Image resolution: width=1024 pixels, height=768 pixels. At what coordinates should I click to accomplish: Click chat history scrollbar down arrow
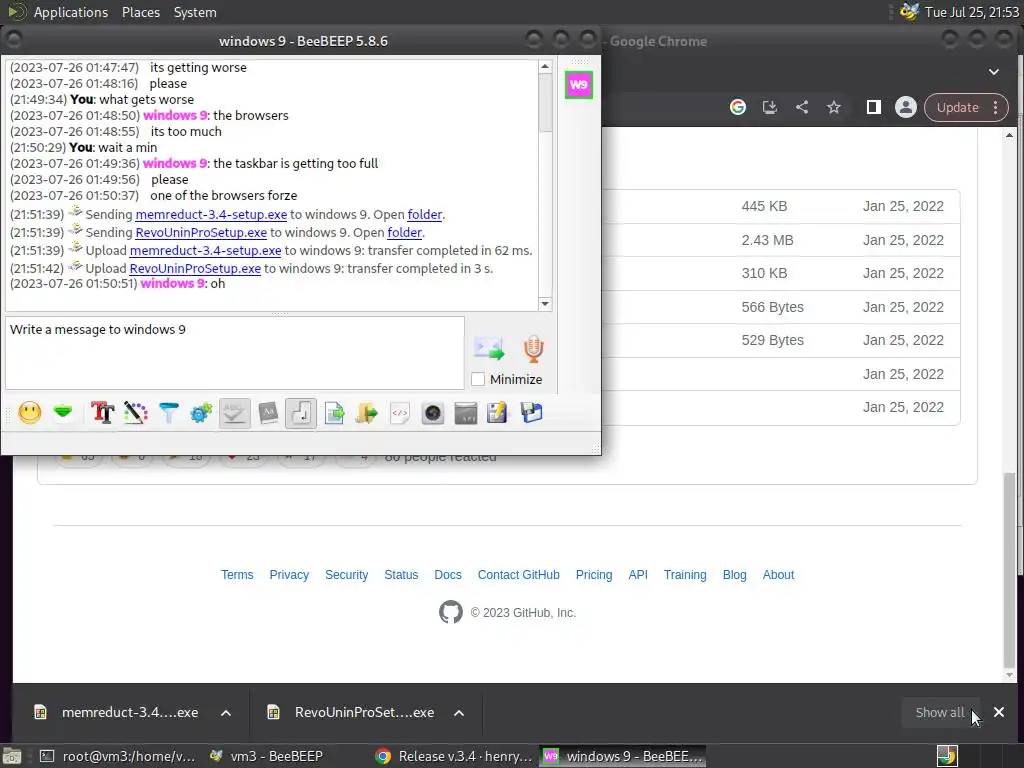[545, 304]
